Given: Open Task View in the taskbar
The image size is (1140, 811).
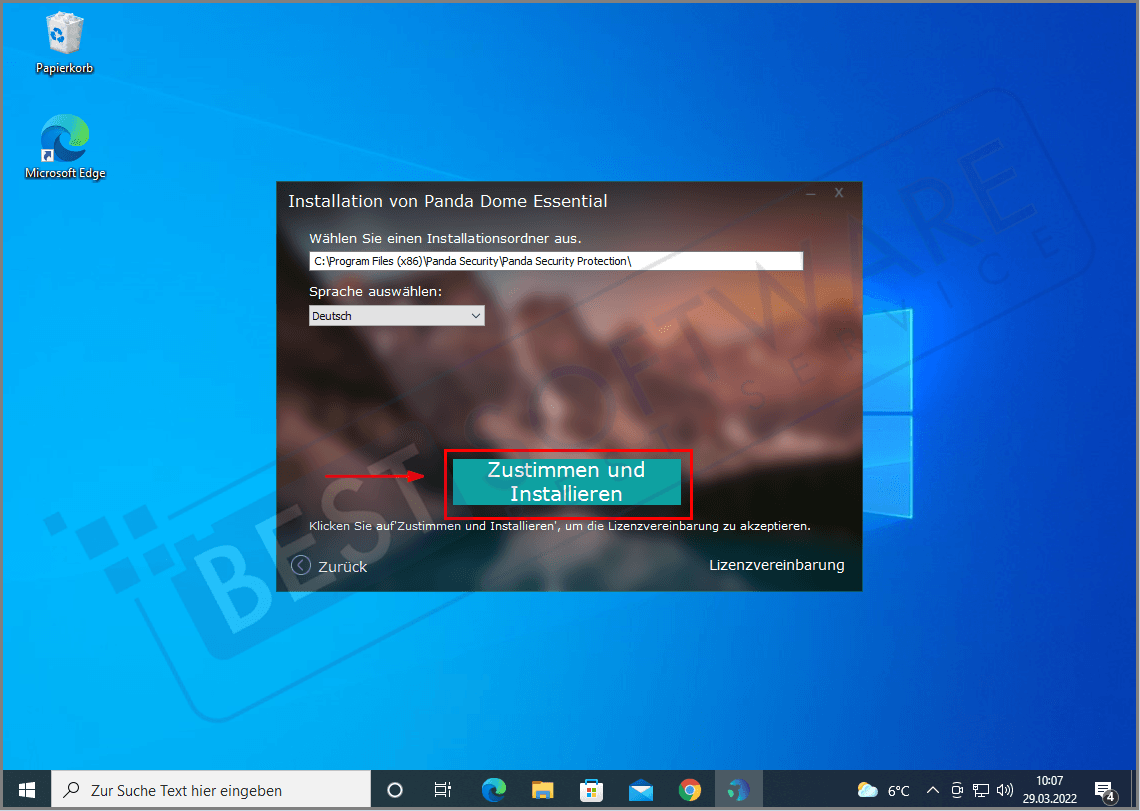Looking at the screenshot, I should [x=443, y=789].
